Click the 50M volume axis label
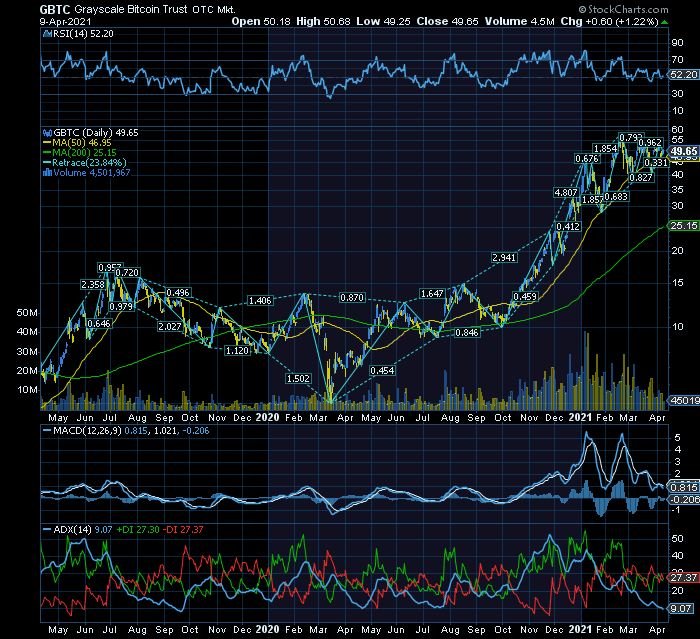Screen dimensions: 700x639 pyautogui.click(x=27, y=313)
